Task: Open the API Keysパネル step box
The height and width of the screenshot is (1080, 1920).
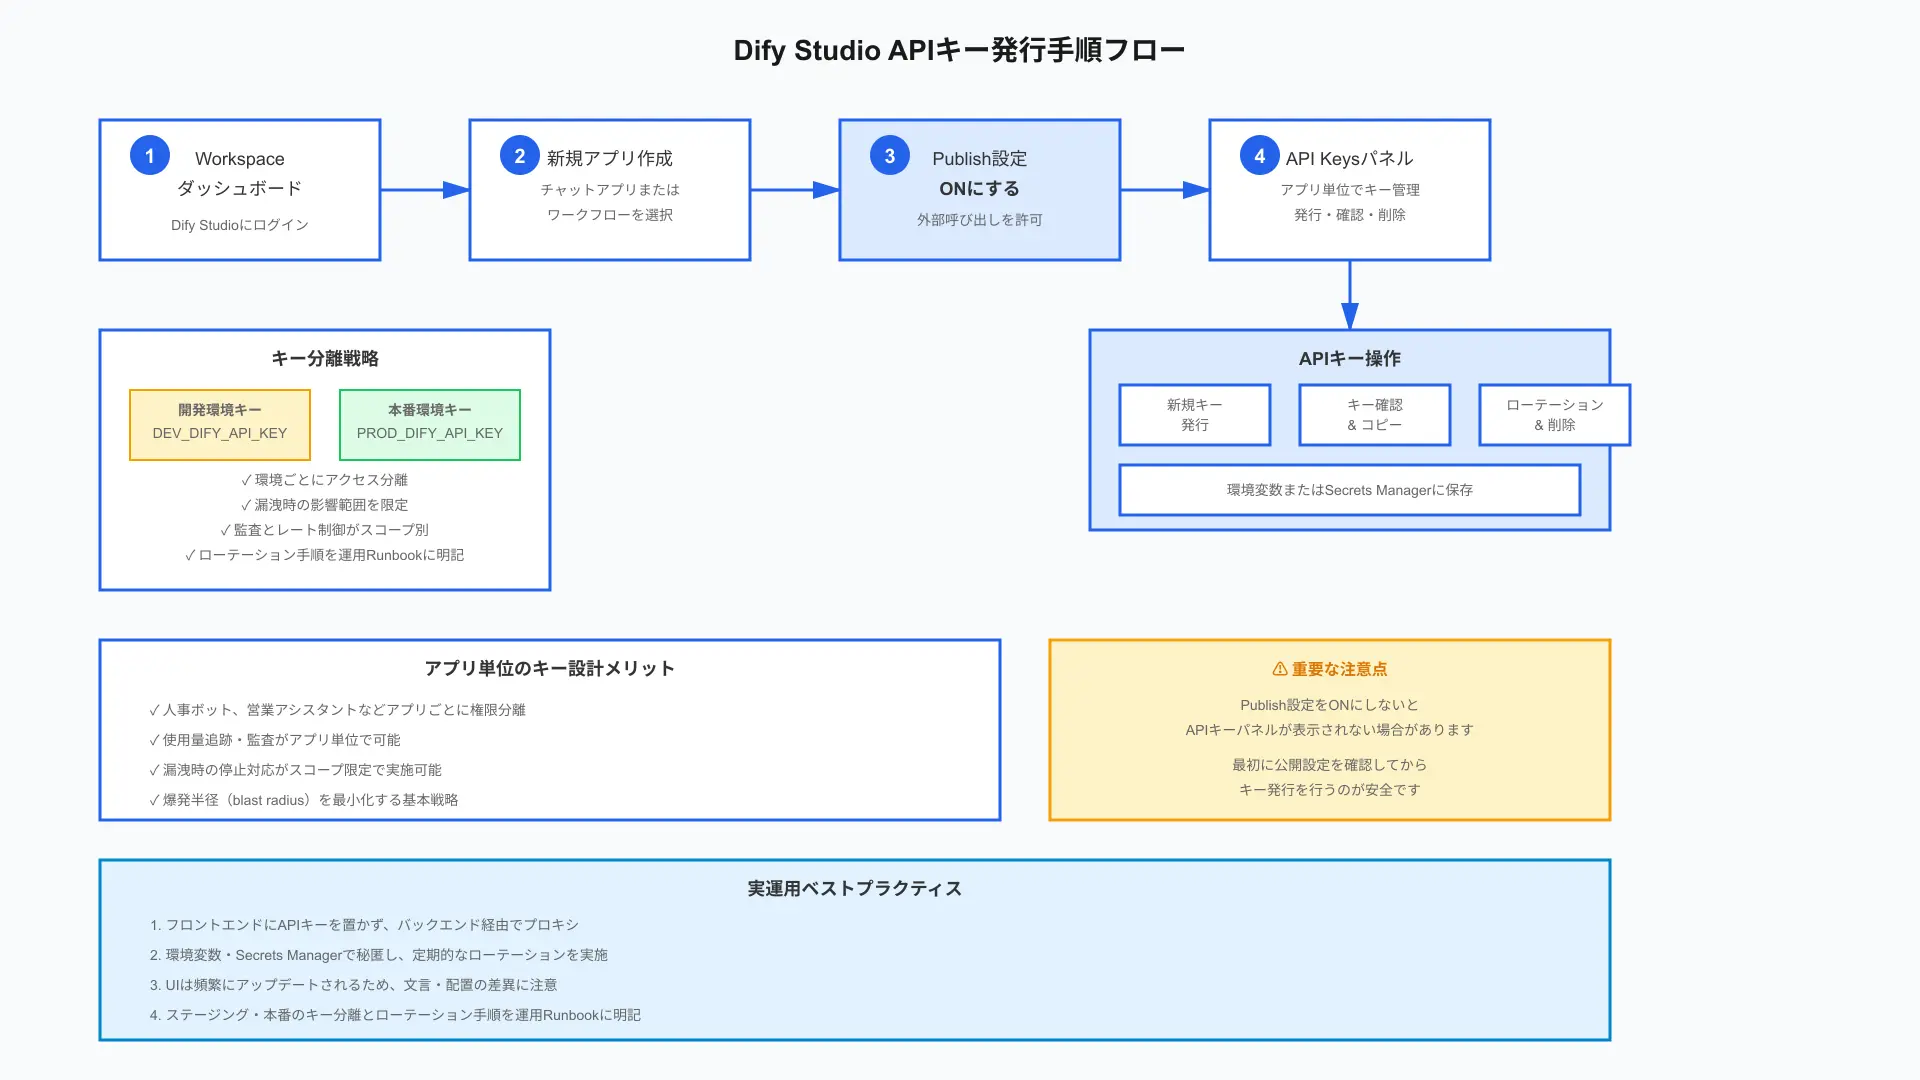Action: [1350, 190]
